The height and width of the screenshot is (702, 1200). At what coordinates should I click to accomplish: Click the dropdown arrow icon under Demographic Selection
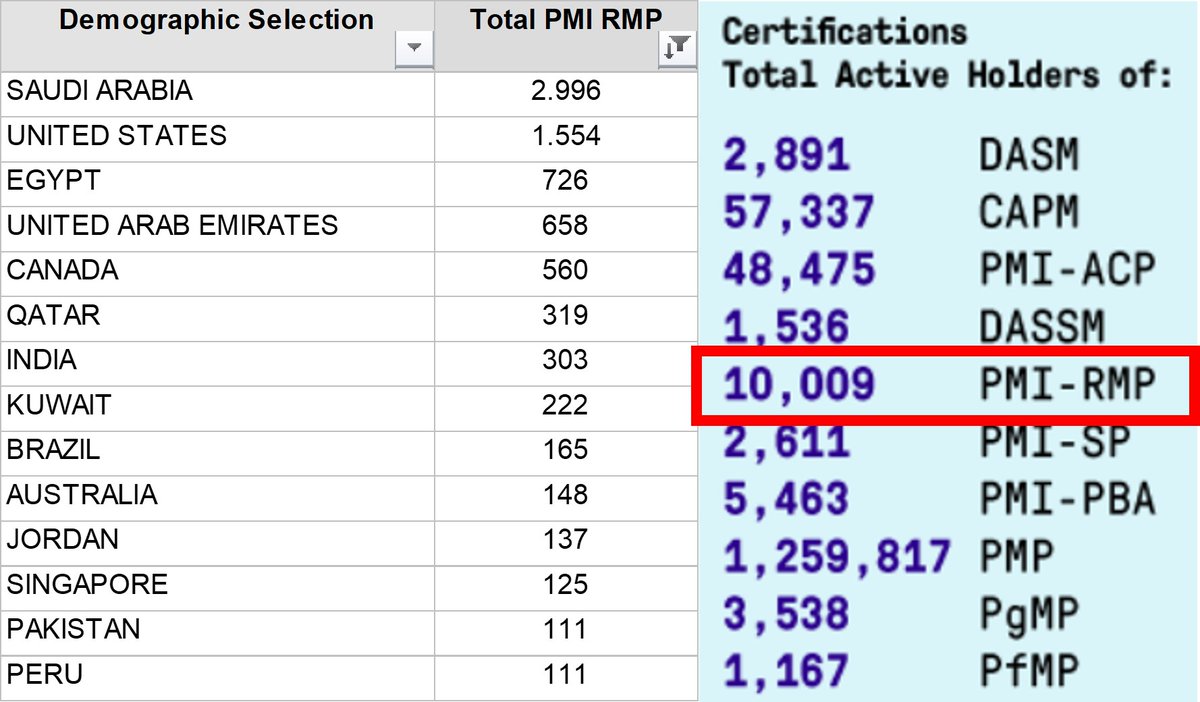coord(414,46)
